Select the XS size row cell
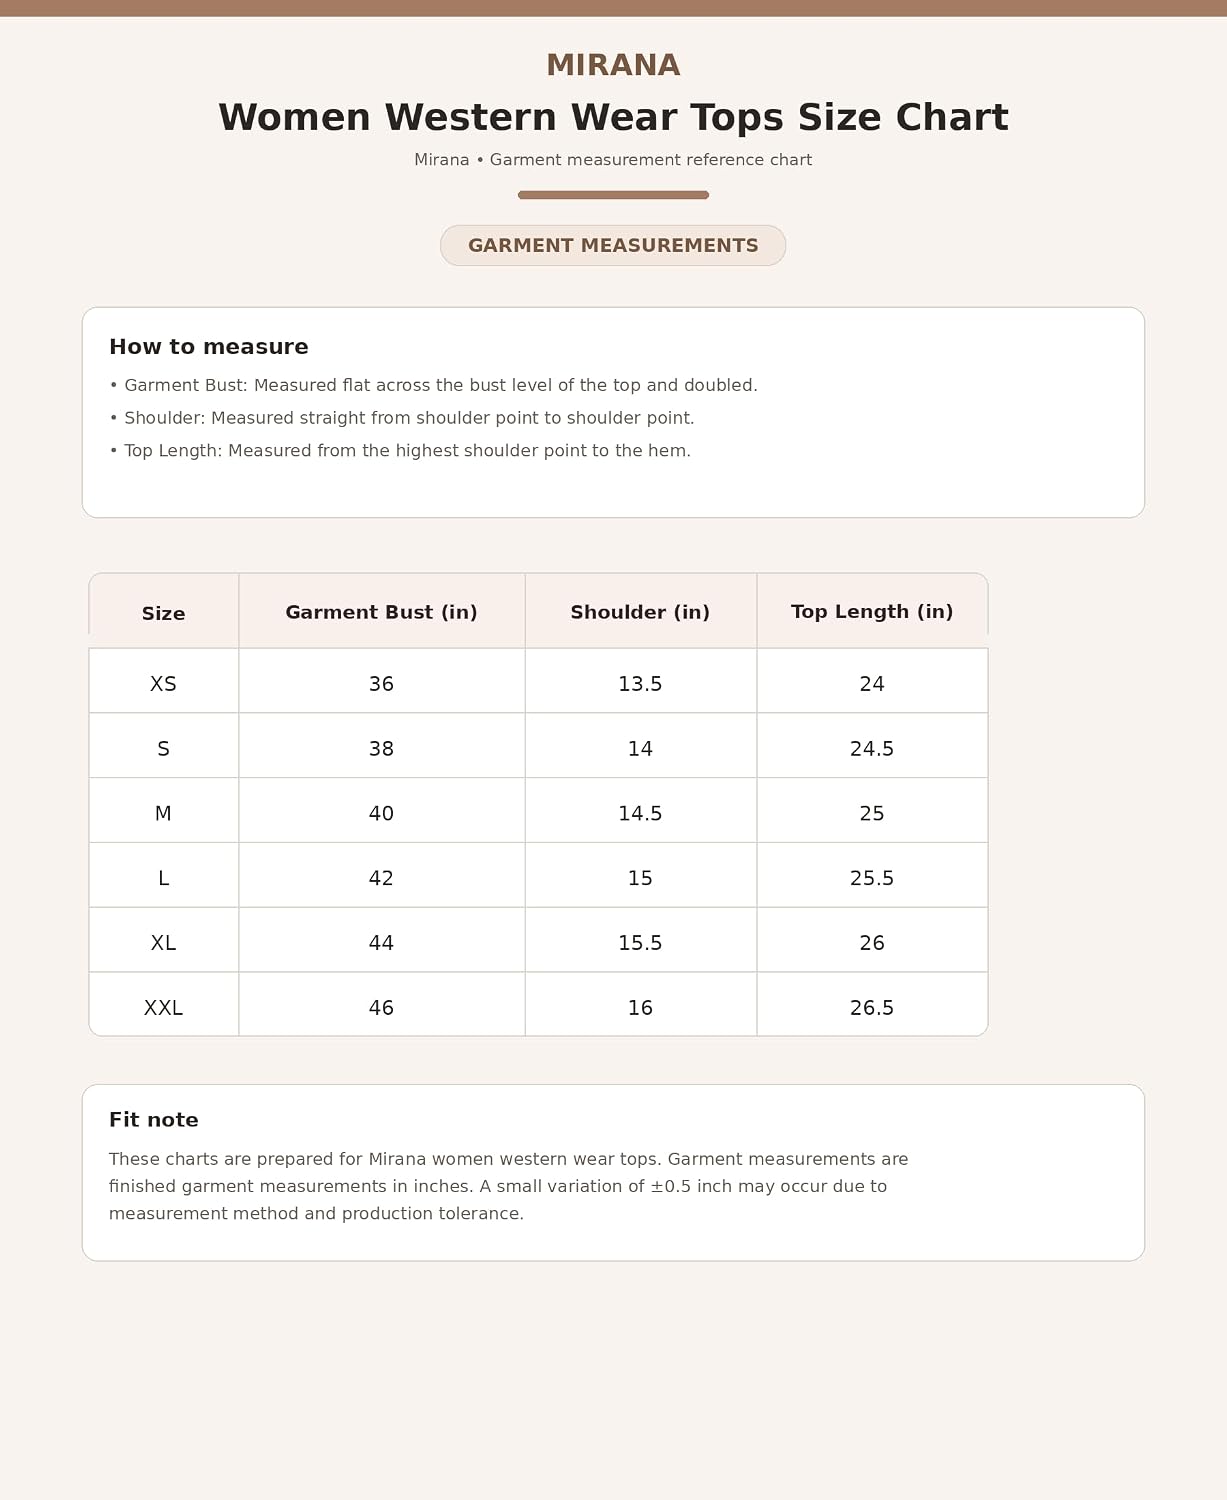Screen dimensions: 1227x1500 pyautogui.click(x=164, y=684)
